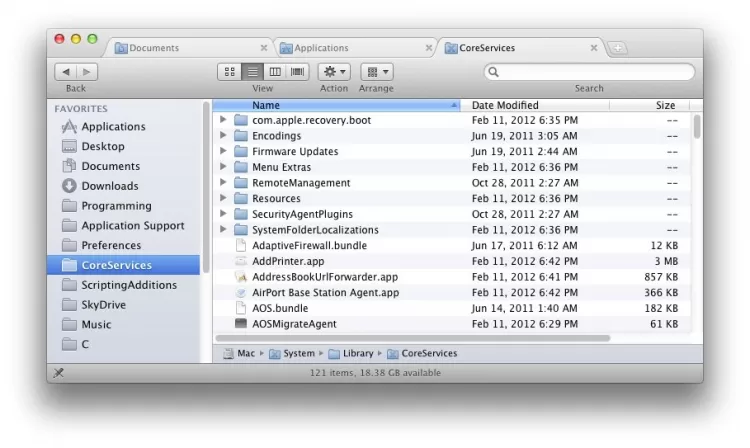Sort by the Size column
Image resolution: width=750 pixels, height=448 pixels.
pos(650,105)
